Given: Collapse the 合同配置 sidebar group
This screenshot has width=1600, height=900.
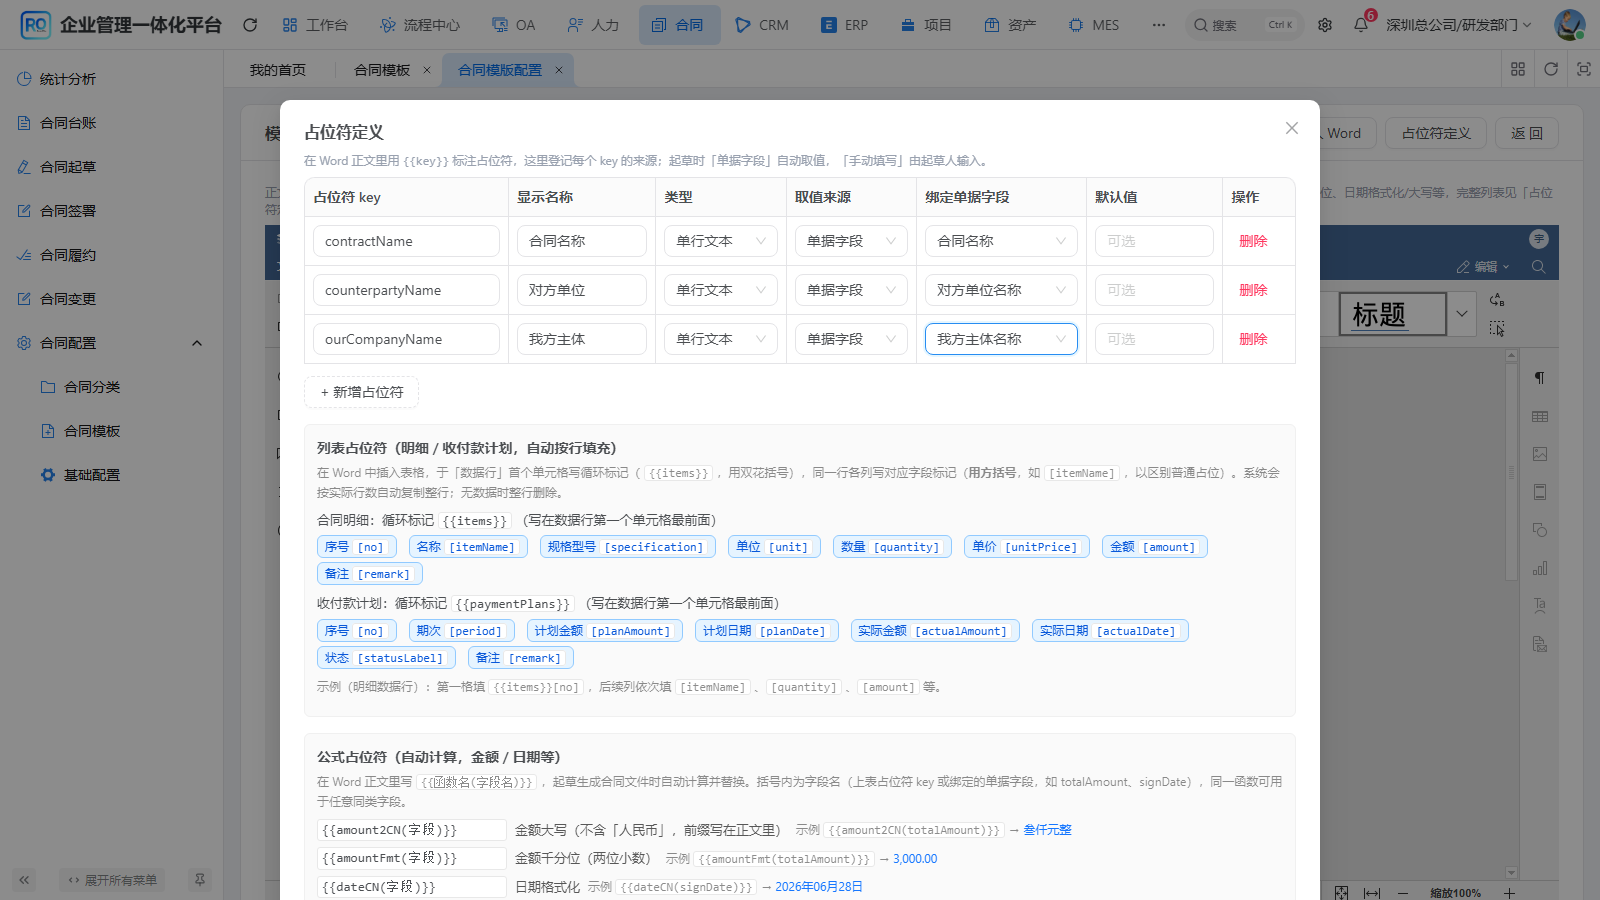Looking at the screenshot, I should point(110,343).
